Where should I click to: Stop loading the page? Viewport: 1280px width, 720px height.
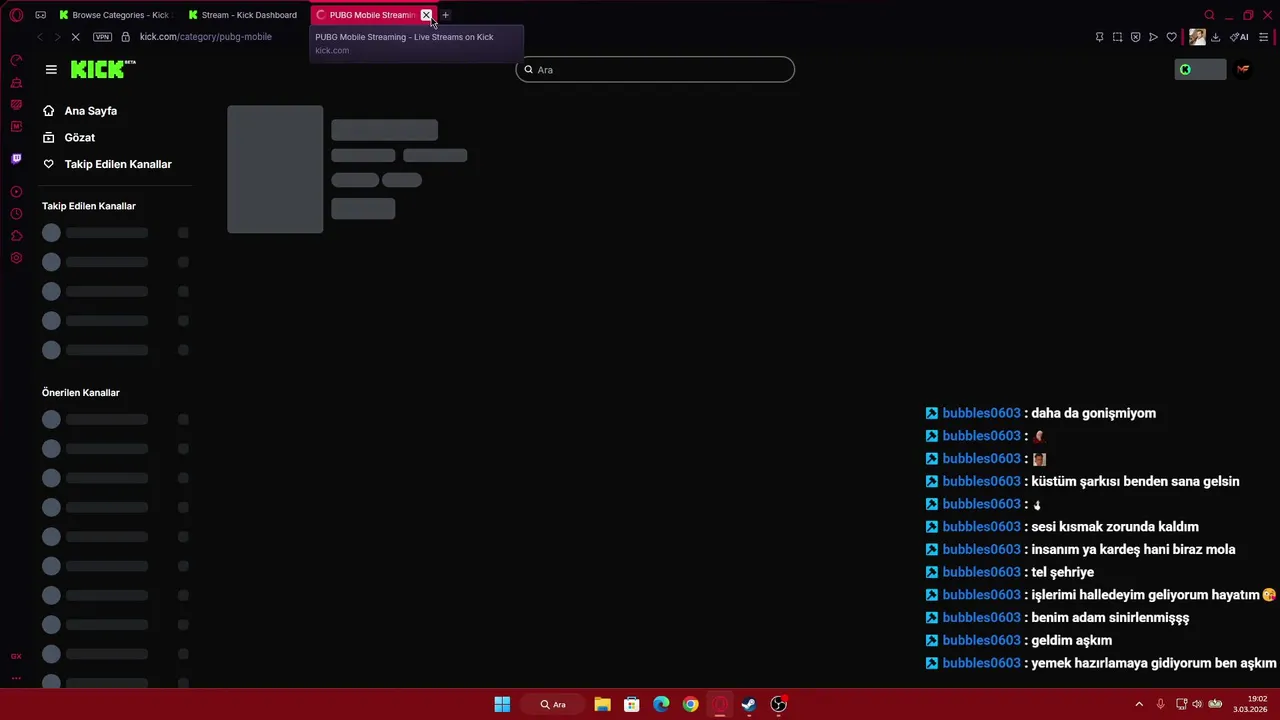tap(75, 37)
